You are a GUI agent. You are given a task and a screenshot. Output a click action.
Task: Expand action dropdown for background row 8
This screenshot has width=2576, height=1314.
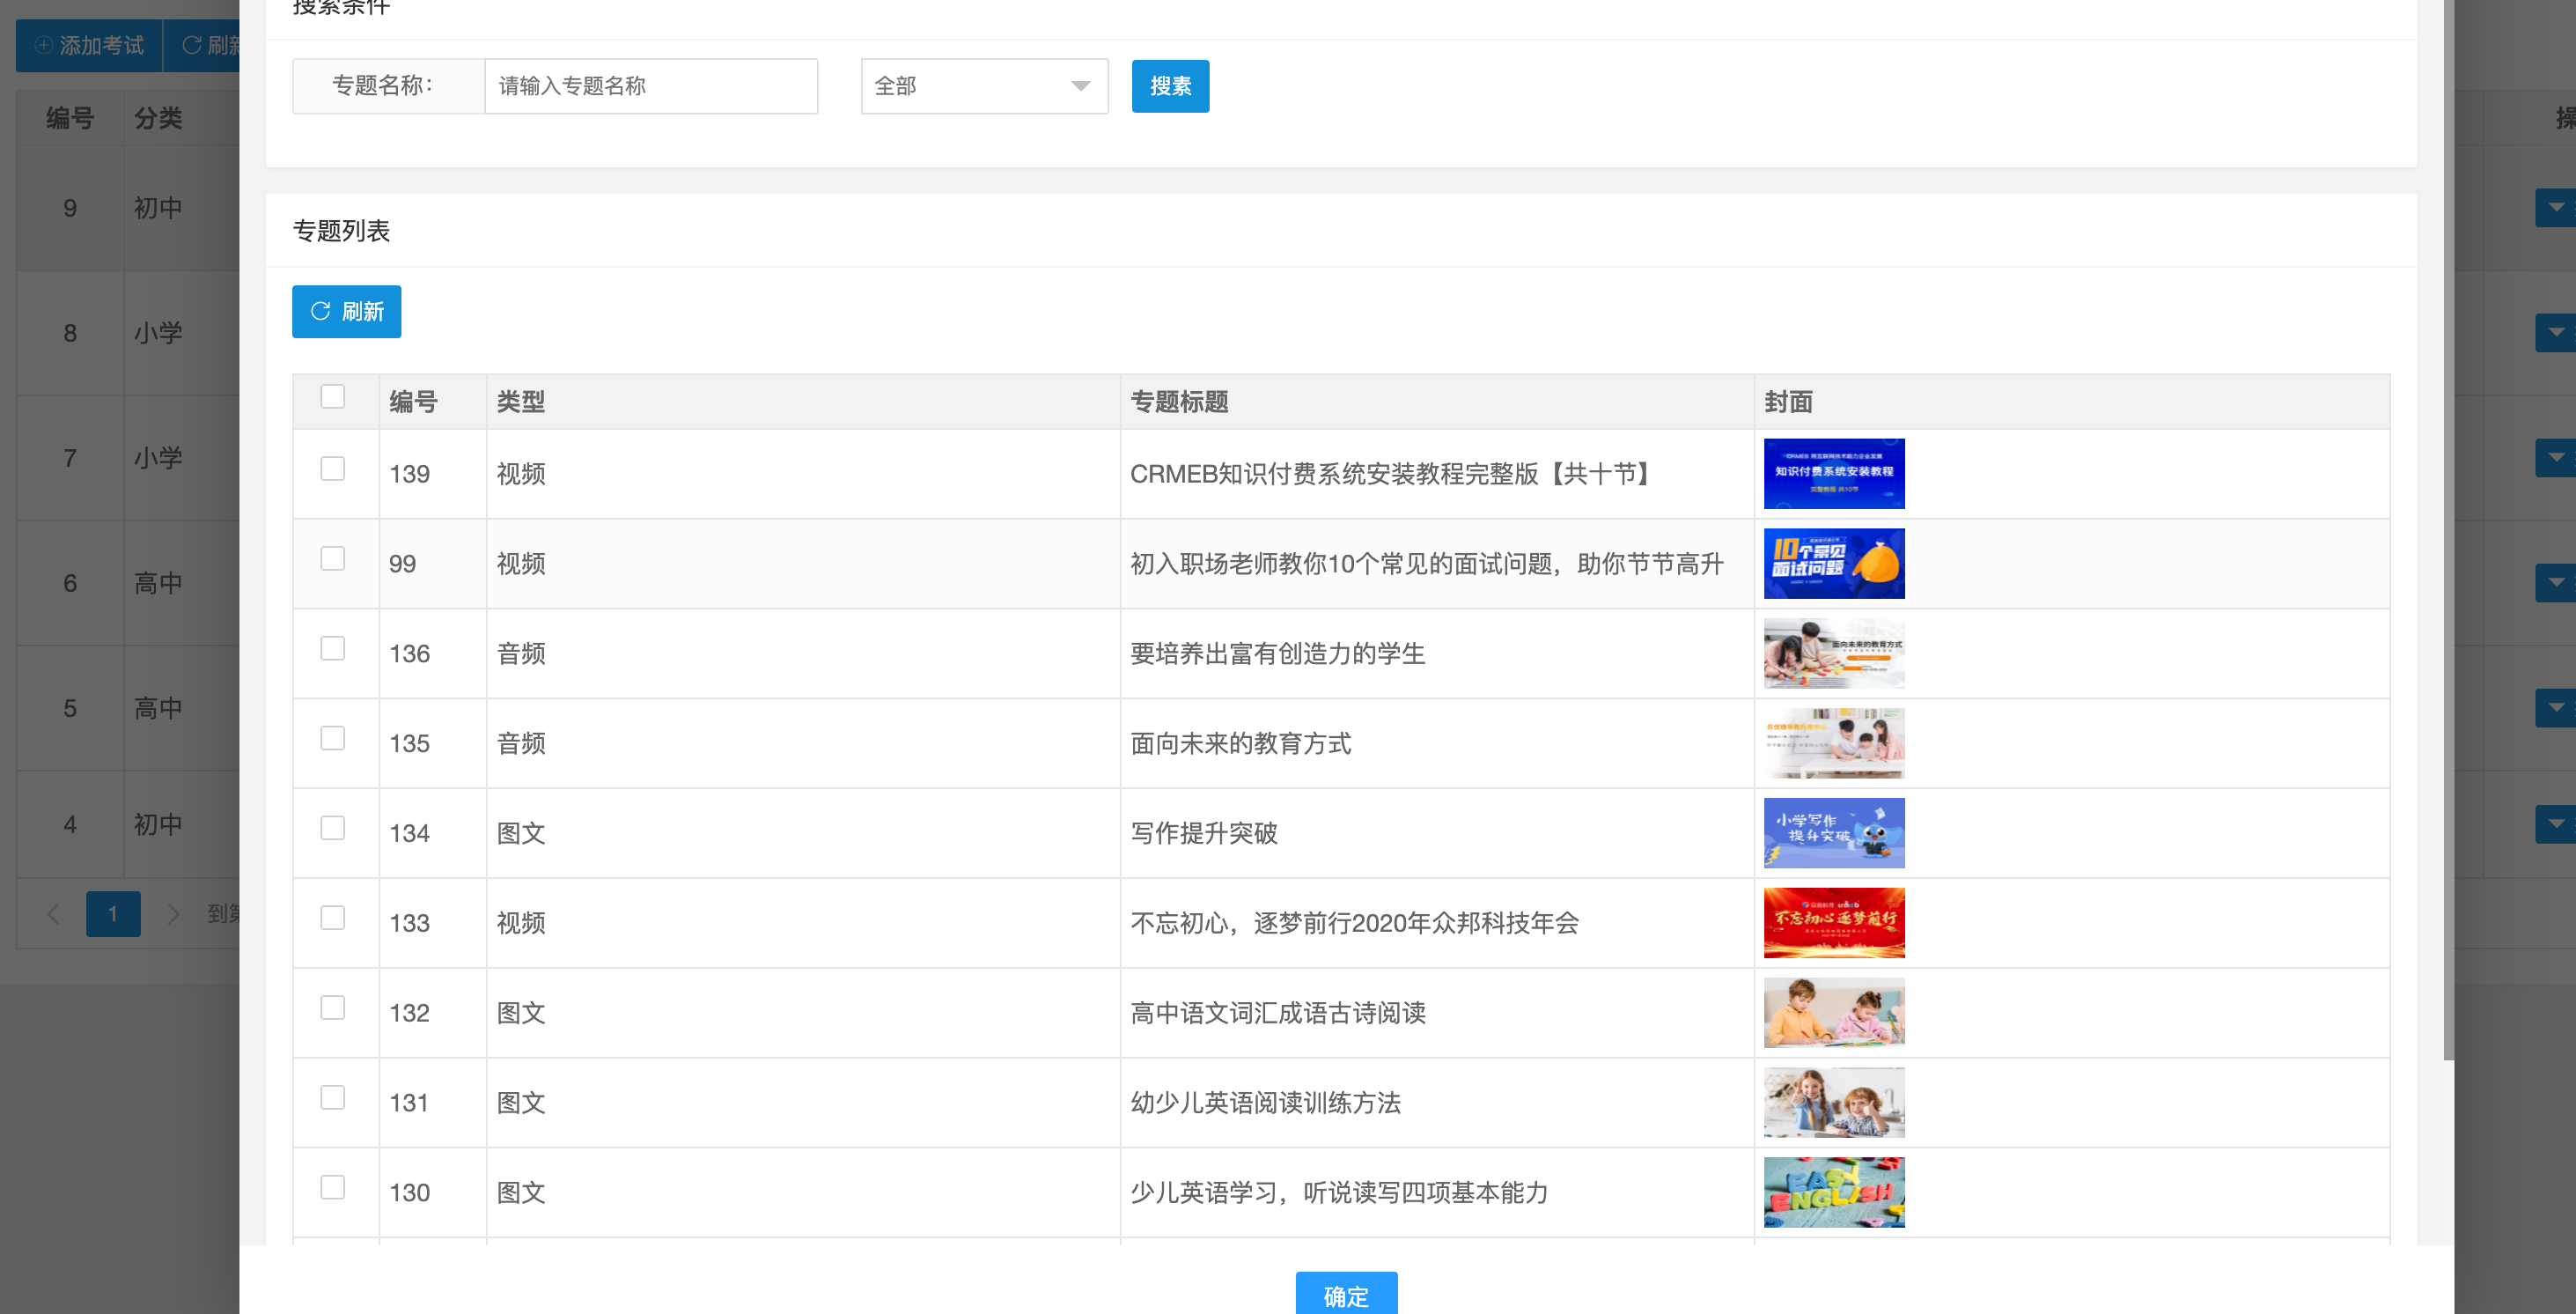2555,333
